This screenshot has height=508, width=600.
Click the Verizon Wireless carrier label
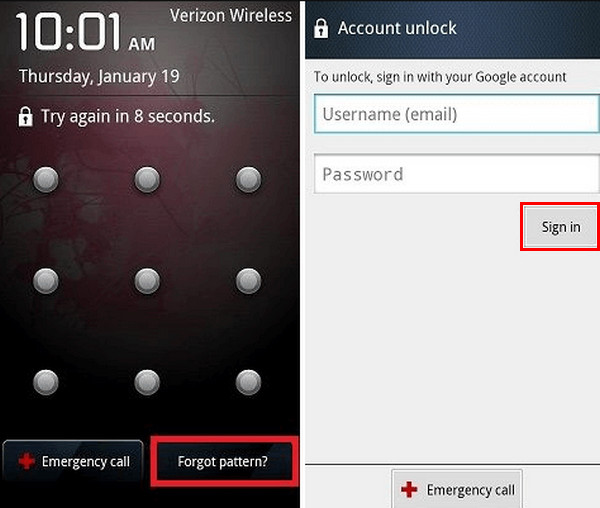[231, 16]
